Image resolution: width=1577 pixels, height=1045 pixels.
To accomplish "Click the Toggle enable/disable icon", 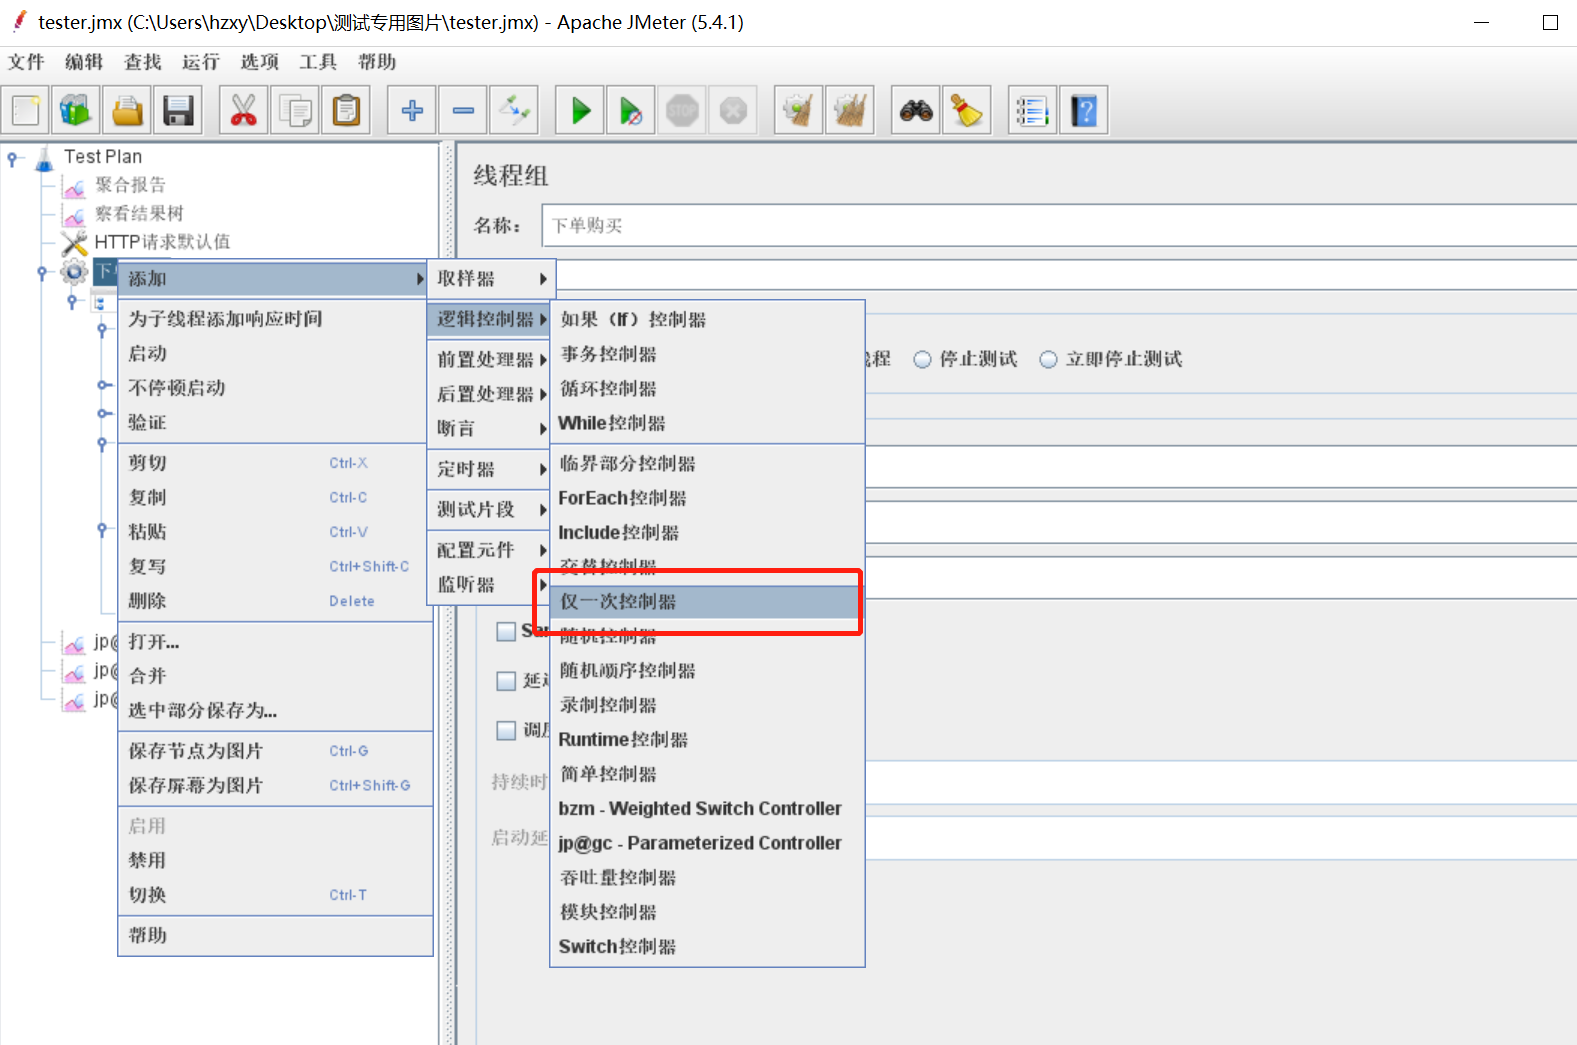I will (x=514, y=110).
